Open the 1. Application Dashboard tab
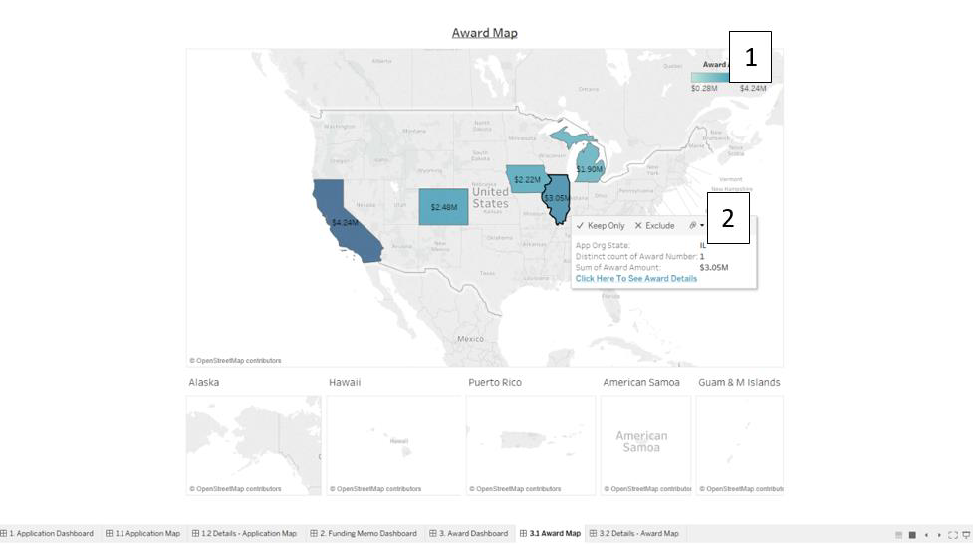973x544 pixels. tap(50, 534)
